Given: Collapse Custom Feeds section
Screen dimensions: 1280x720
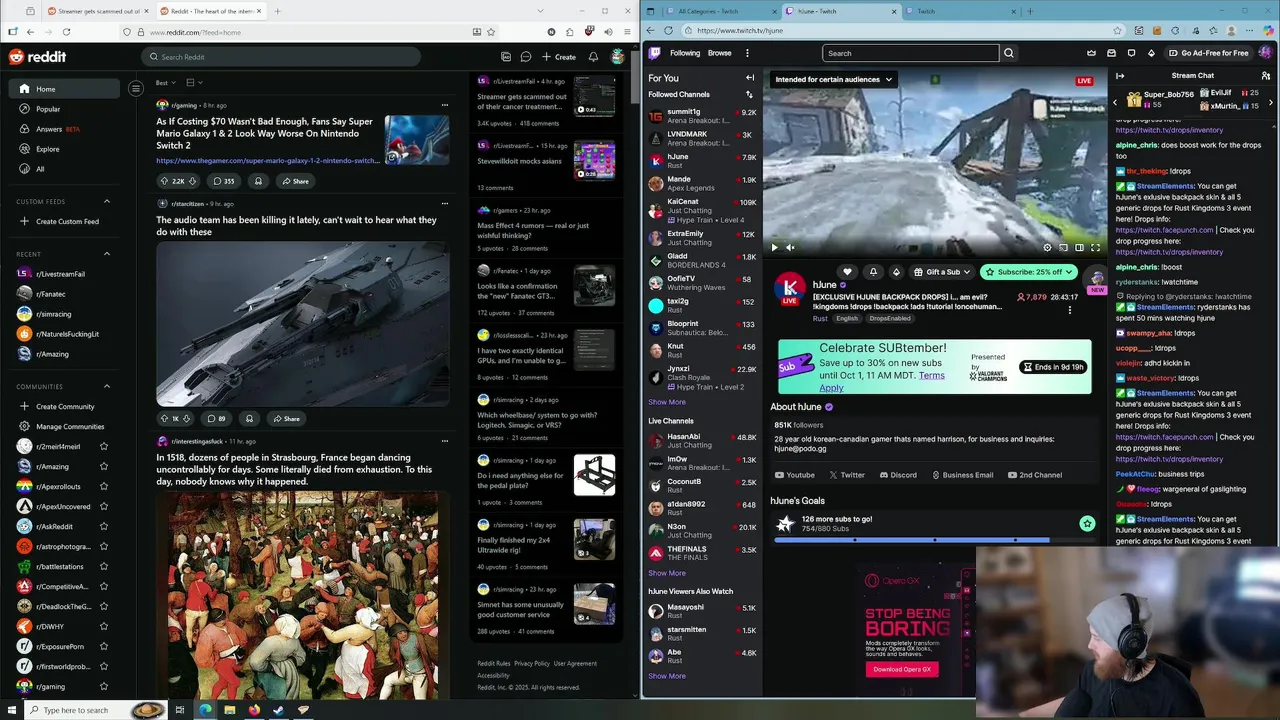Looking at the screenshot, I should (x=107, y=201).
